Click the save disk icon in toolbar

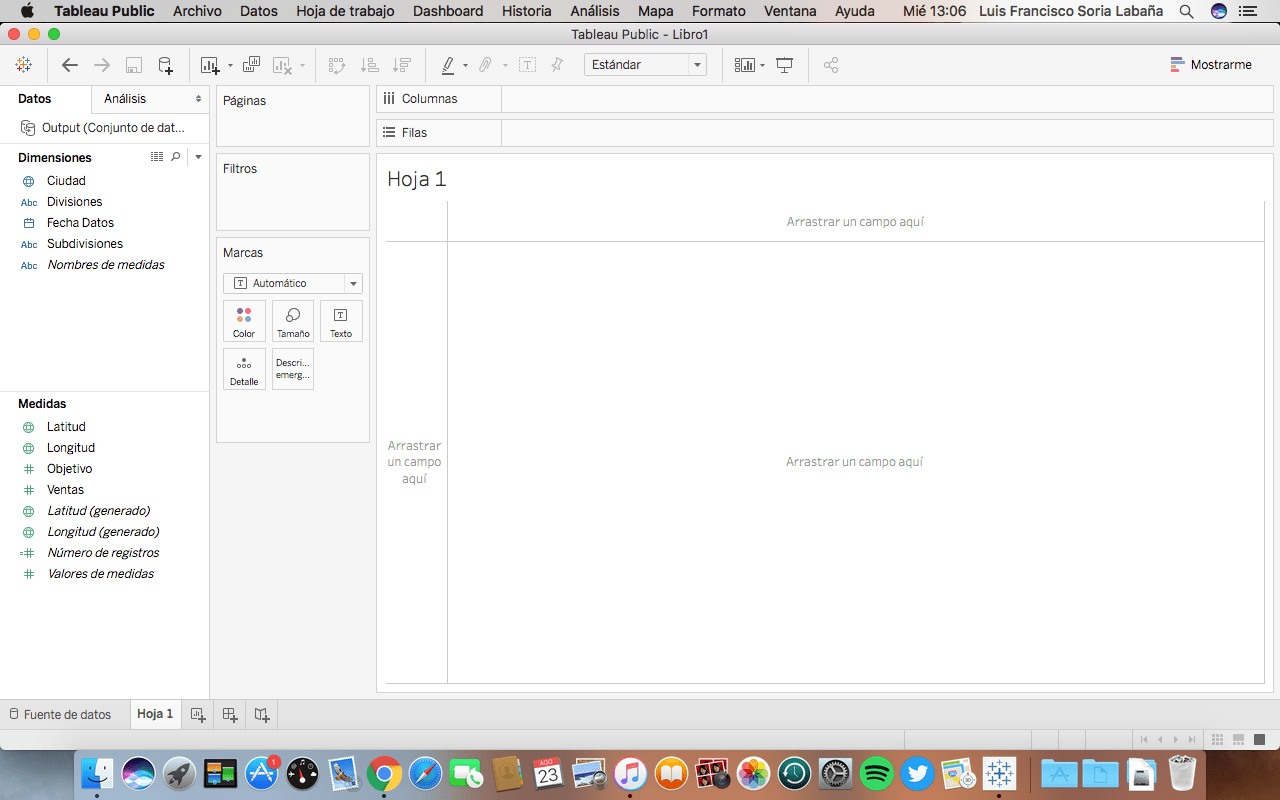pyautogui.click(x=134, y=65)
